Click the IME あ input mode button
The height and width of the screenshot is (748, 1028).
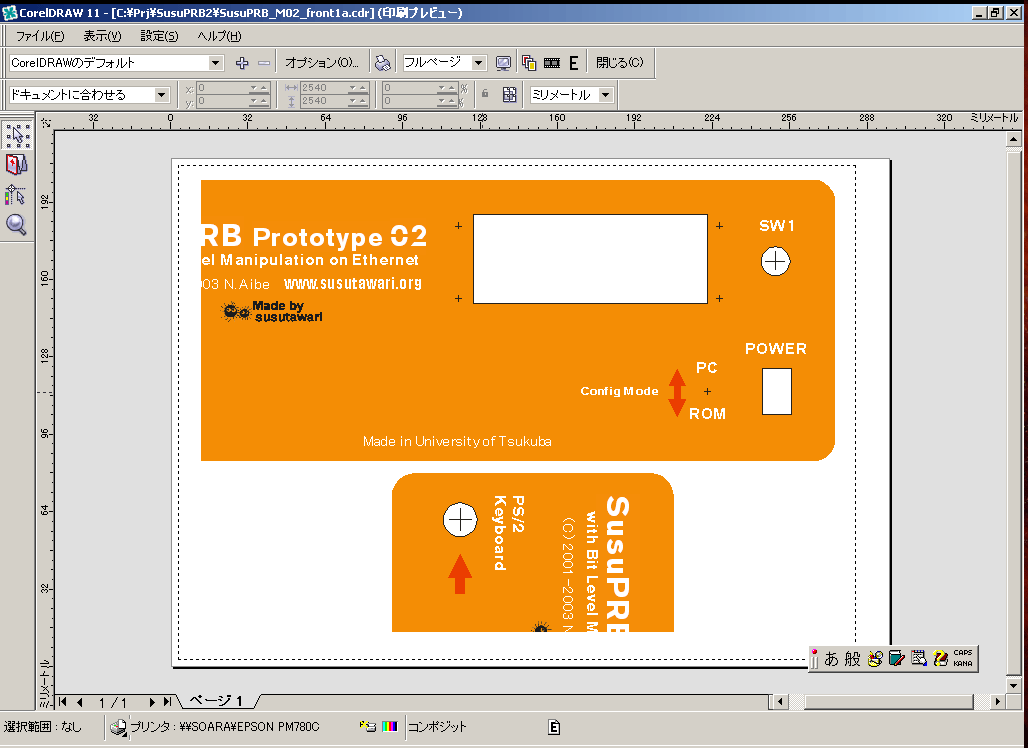[x=831, y=658]
